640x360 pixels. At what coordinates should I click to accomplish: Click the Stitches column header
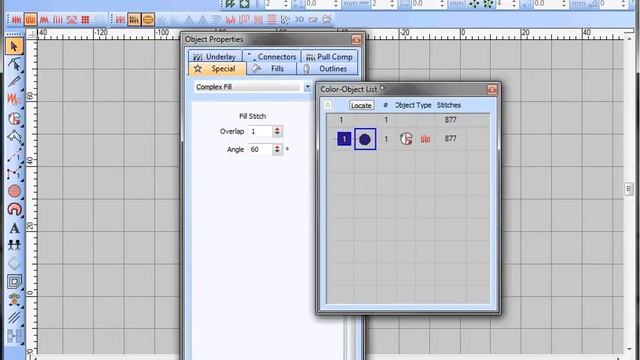pyautogui.click(x=449, y=105)
